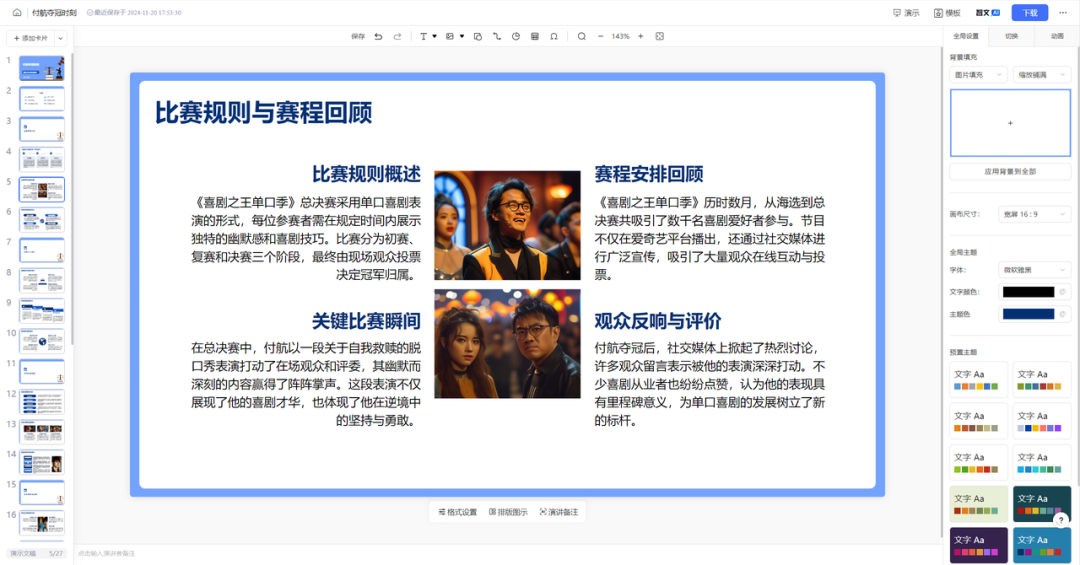The height and width of the screenshot is (565, 1080).
Task: Switch to the 动画 animation tab
Action: point(1057,36)
